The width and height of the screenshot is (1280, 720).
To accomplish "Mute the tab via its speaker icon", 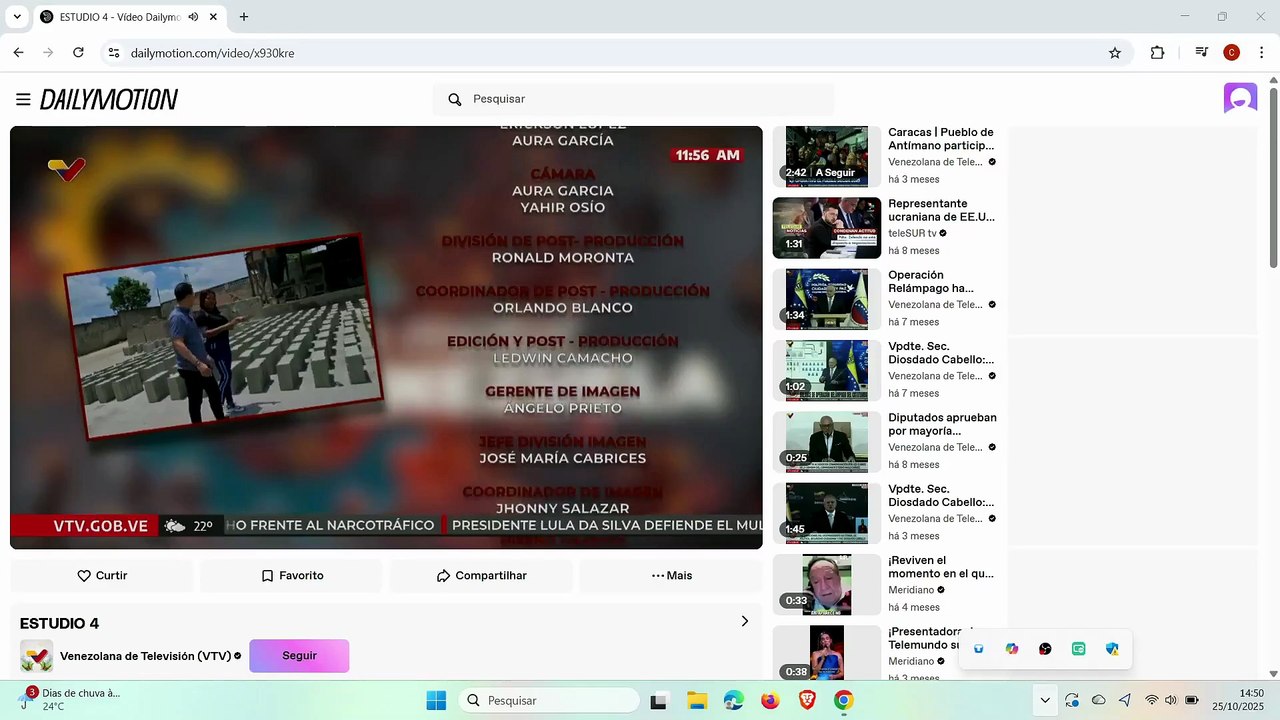I will pos(193,17).
